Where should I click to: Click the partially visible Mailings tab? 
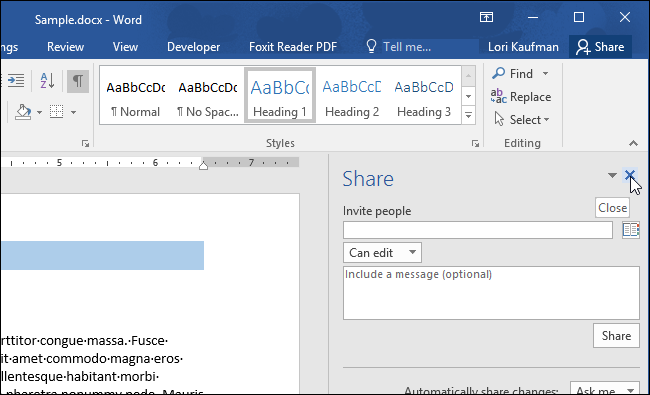pos(9,47)
